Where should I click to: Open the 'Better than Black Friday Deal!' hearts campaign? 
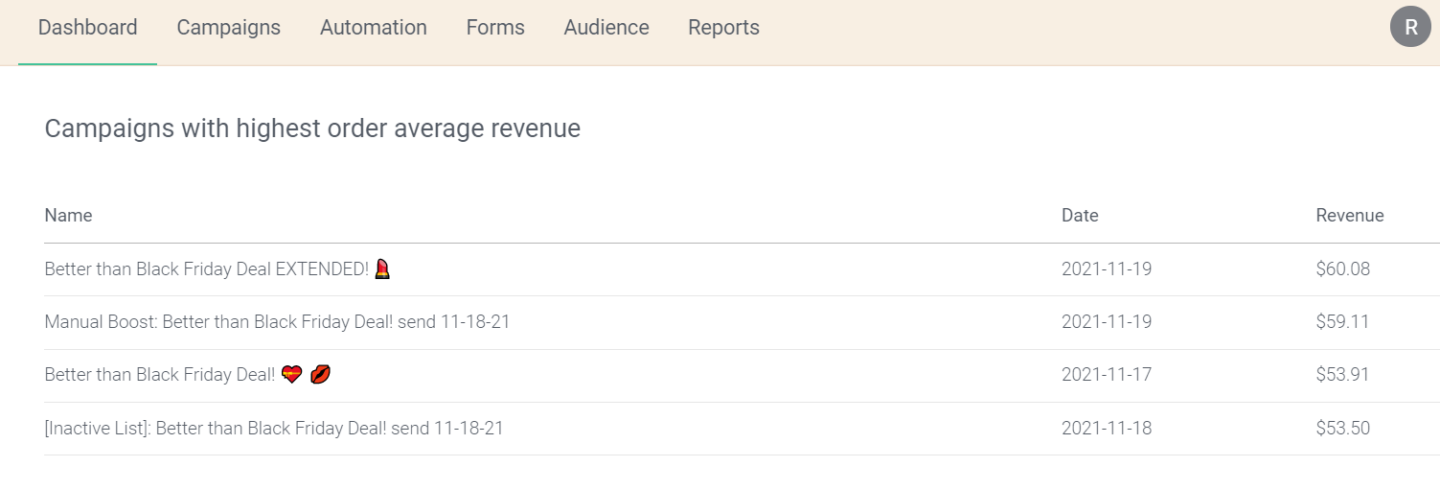click(188, 375)
